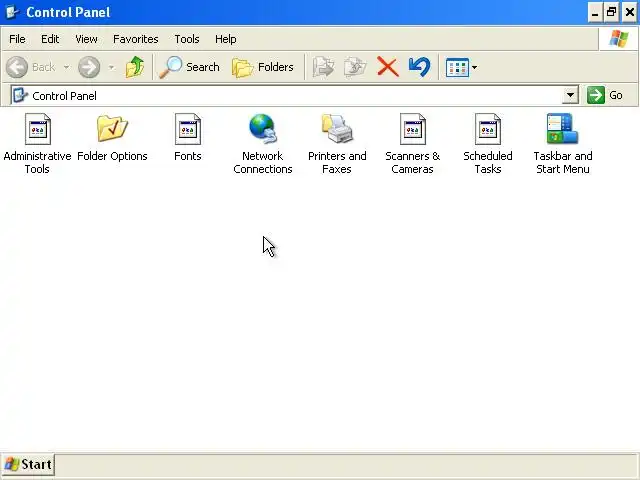Click the blue Undo arrow icon
The width and height of the screenshot is (640, 480).
419,67
